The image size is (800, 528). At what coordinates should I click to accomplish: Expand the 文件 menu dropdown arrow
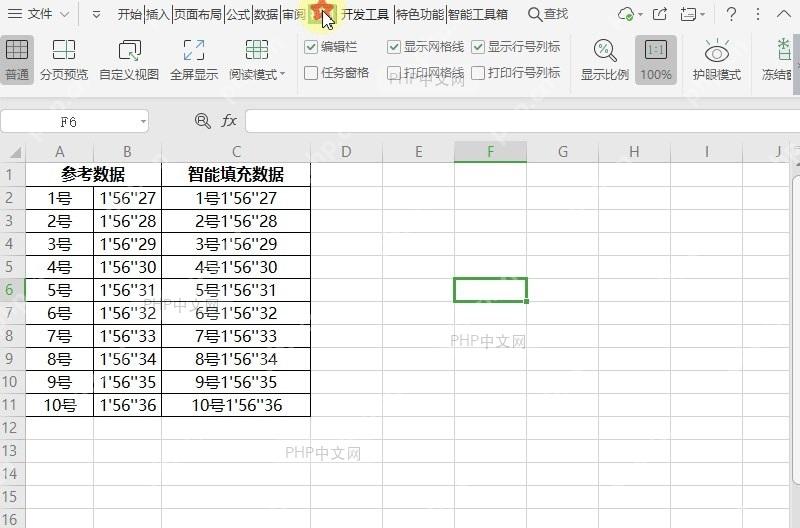pos(64,14)
